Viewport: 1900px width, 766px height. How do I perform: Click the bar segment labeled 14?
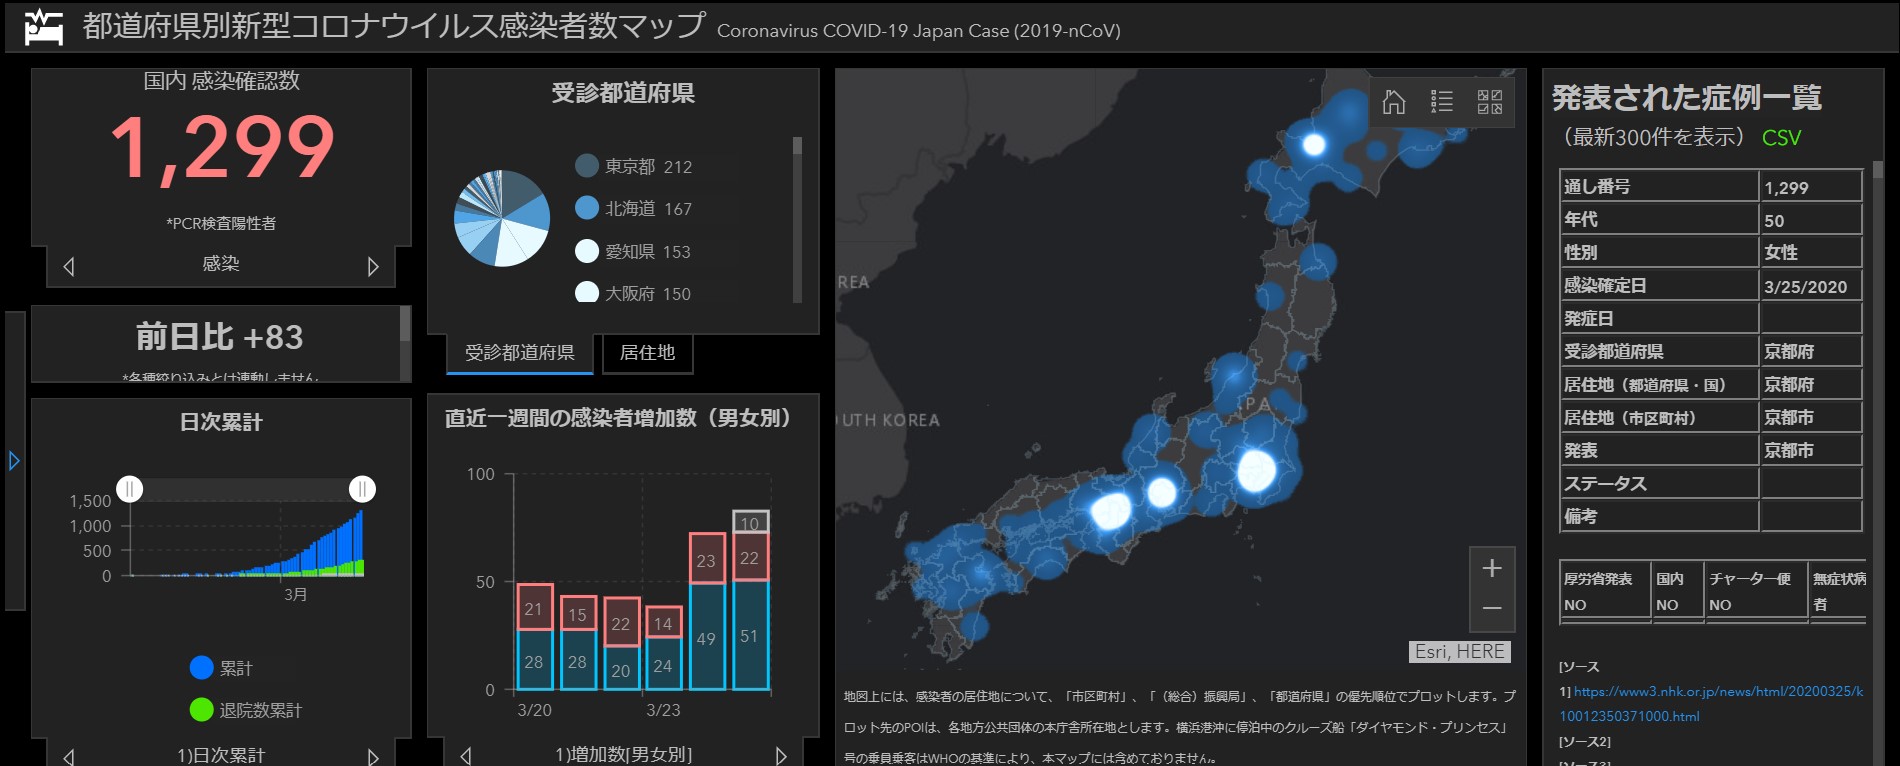tap(663, 622)
